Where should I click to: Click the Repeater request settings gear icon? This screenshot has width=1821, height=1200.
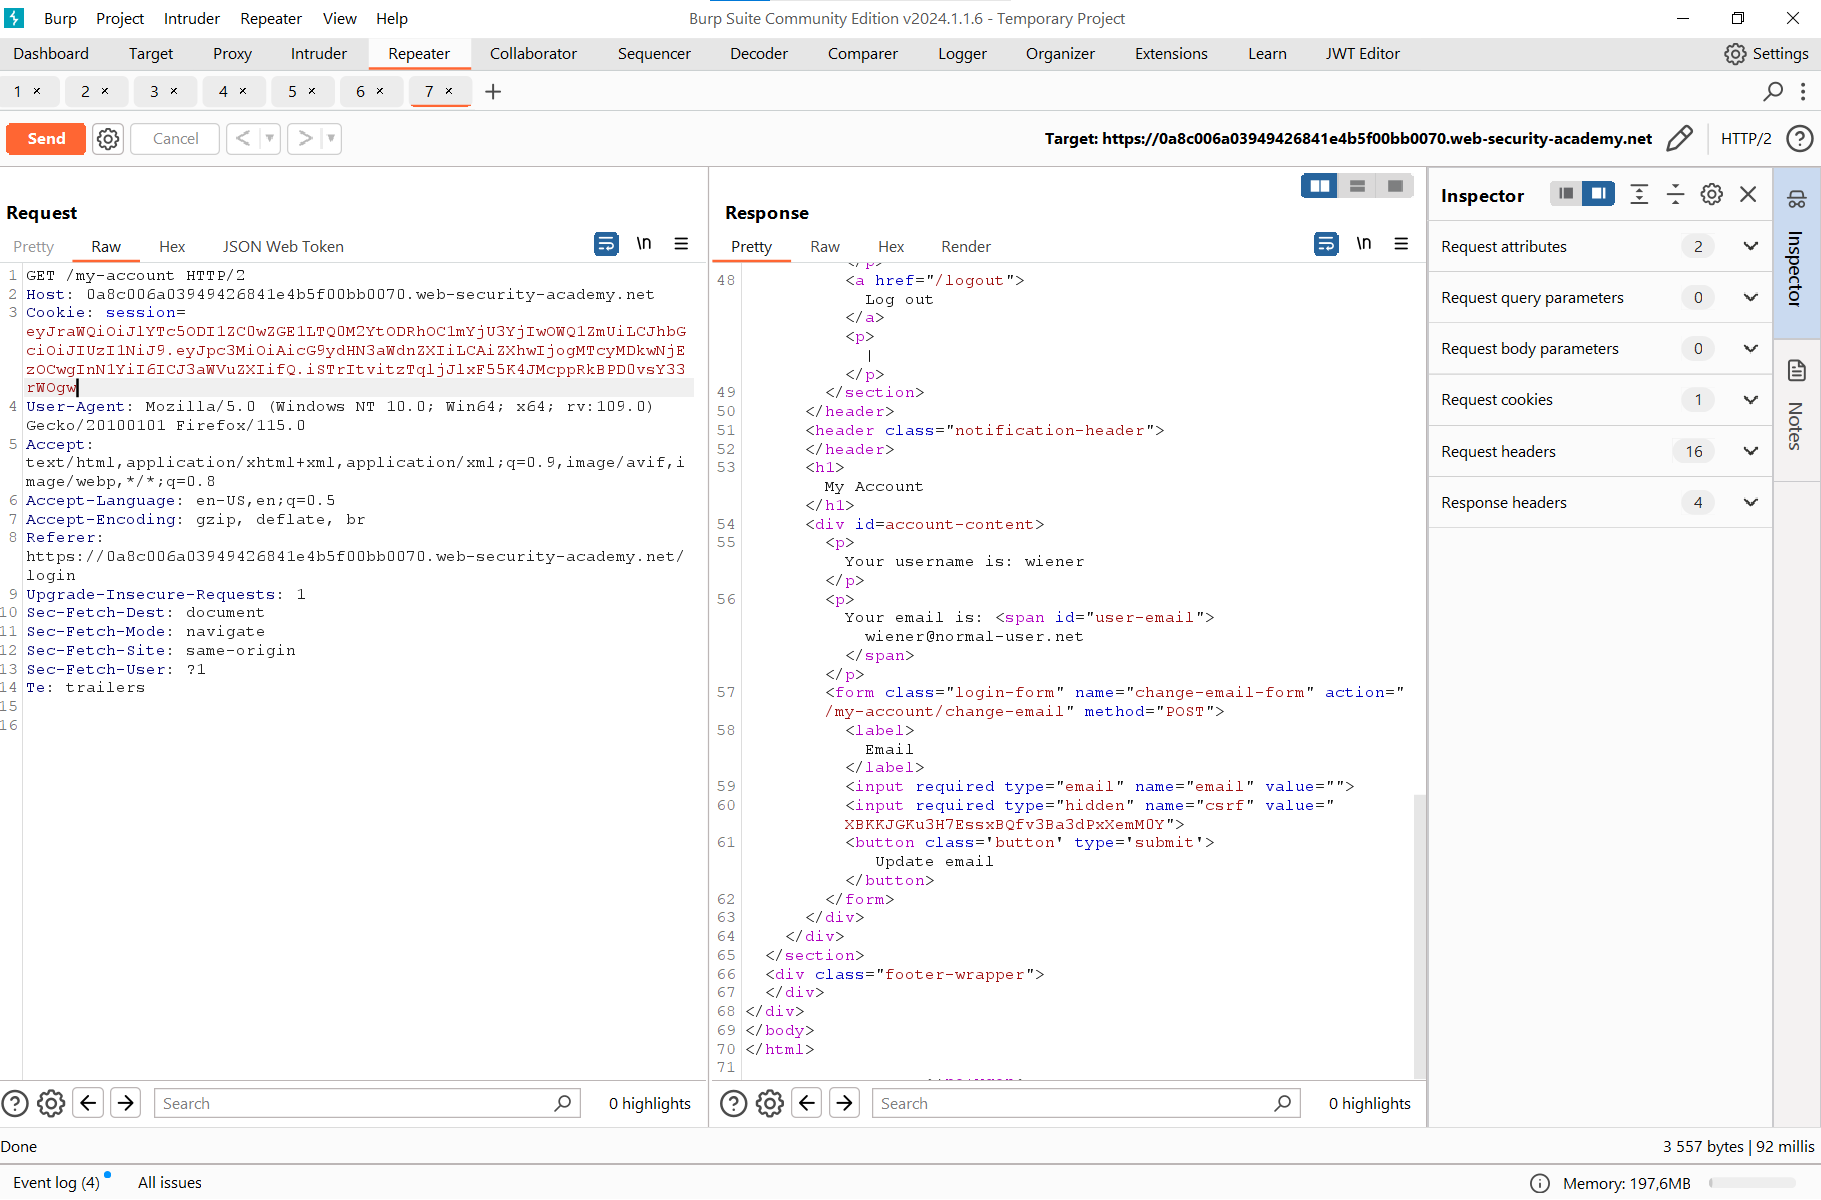click(x=108, y=139)
